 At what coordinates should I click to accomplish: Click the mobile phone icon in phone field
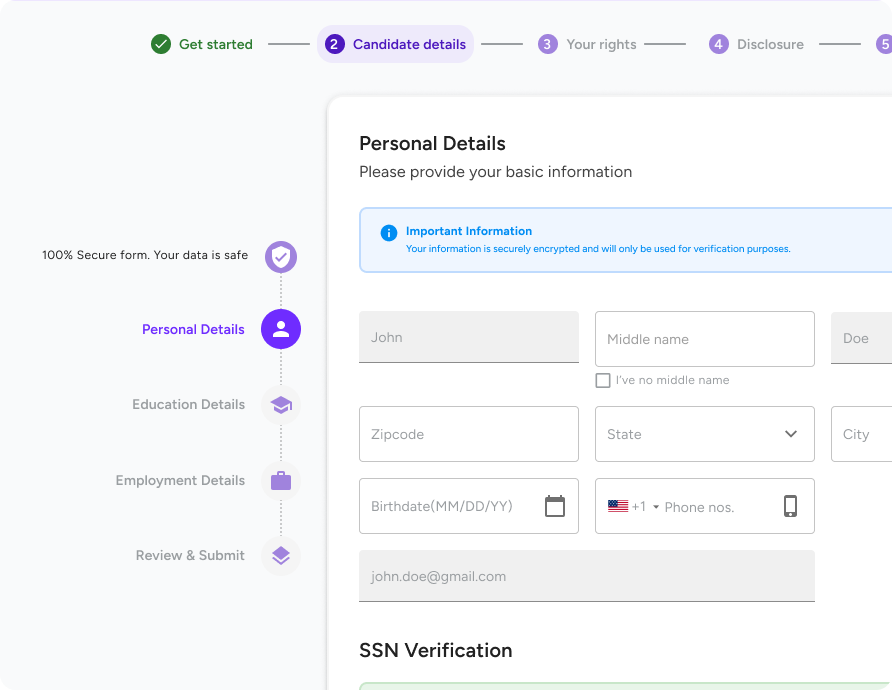click(790, 506)
